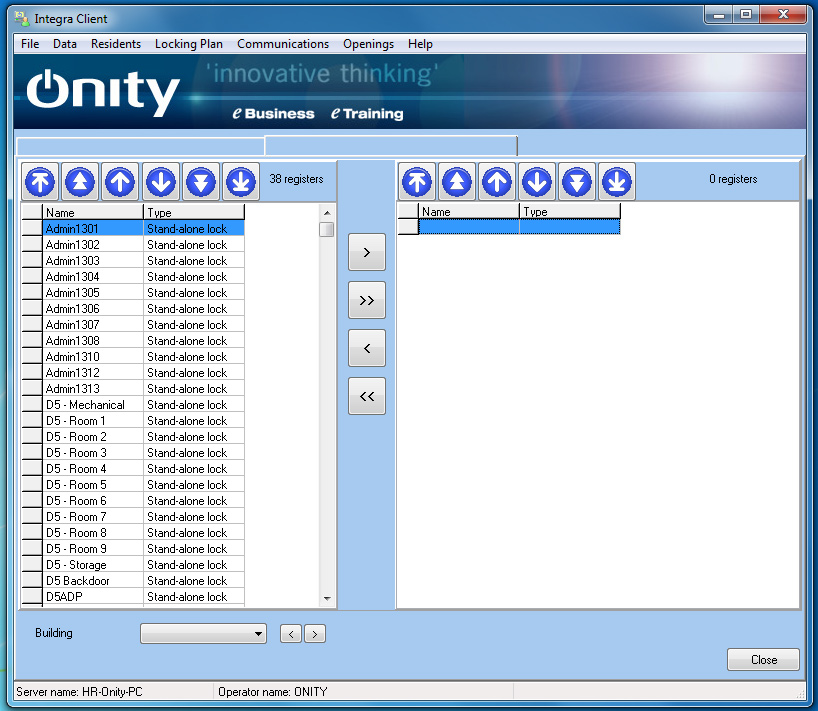Screen dimensions: 818x711
Task: Click the left list scrollbar down arrow
Action: point(327,598)
